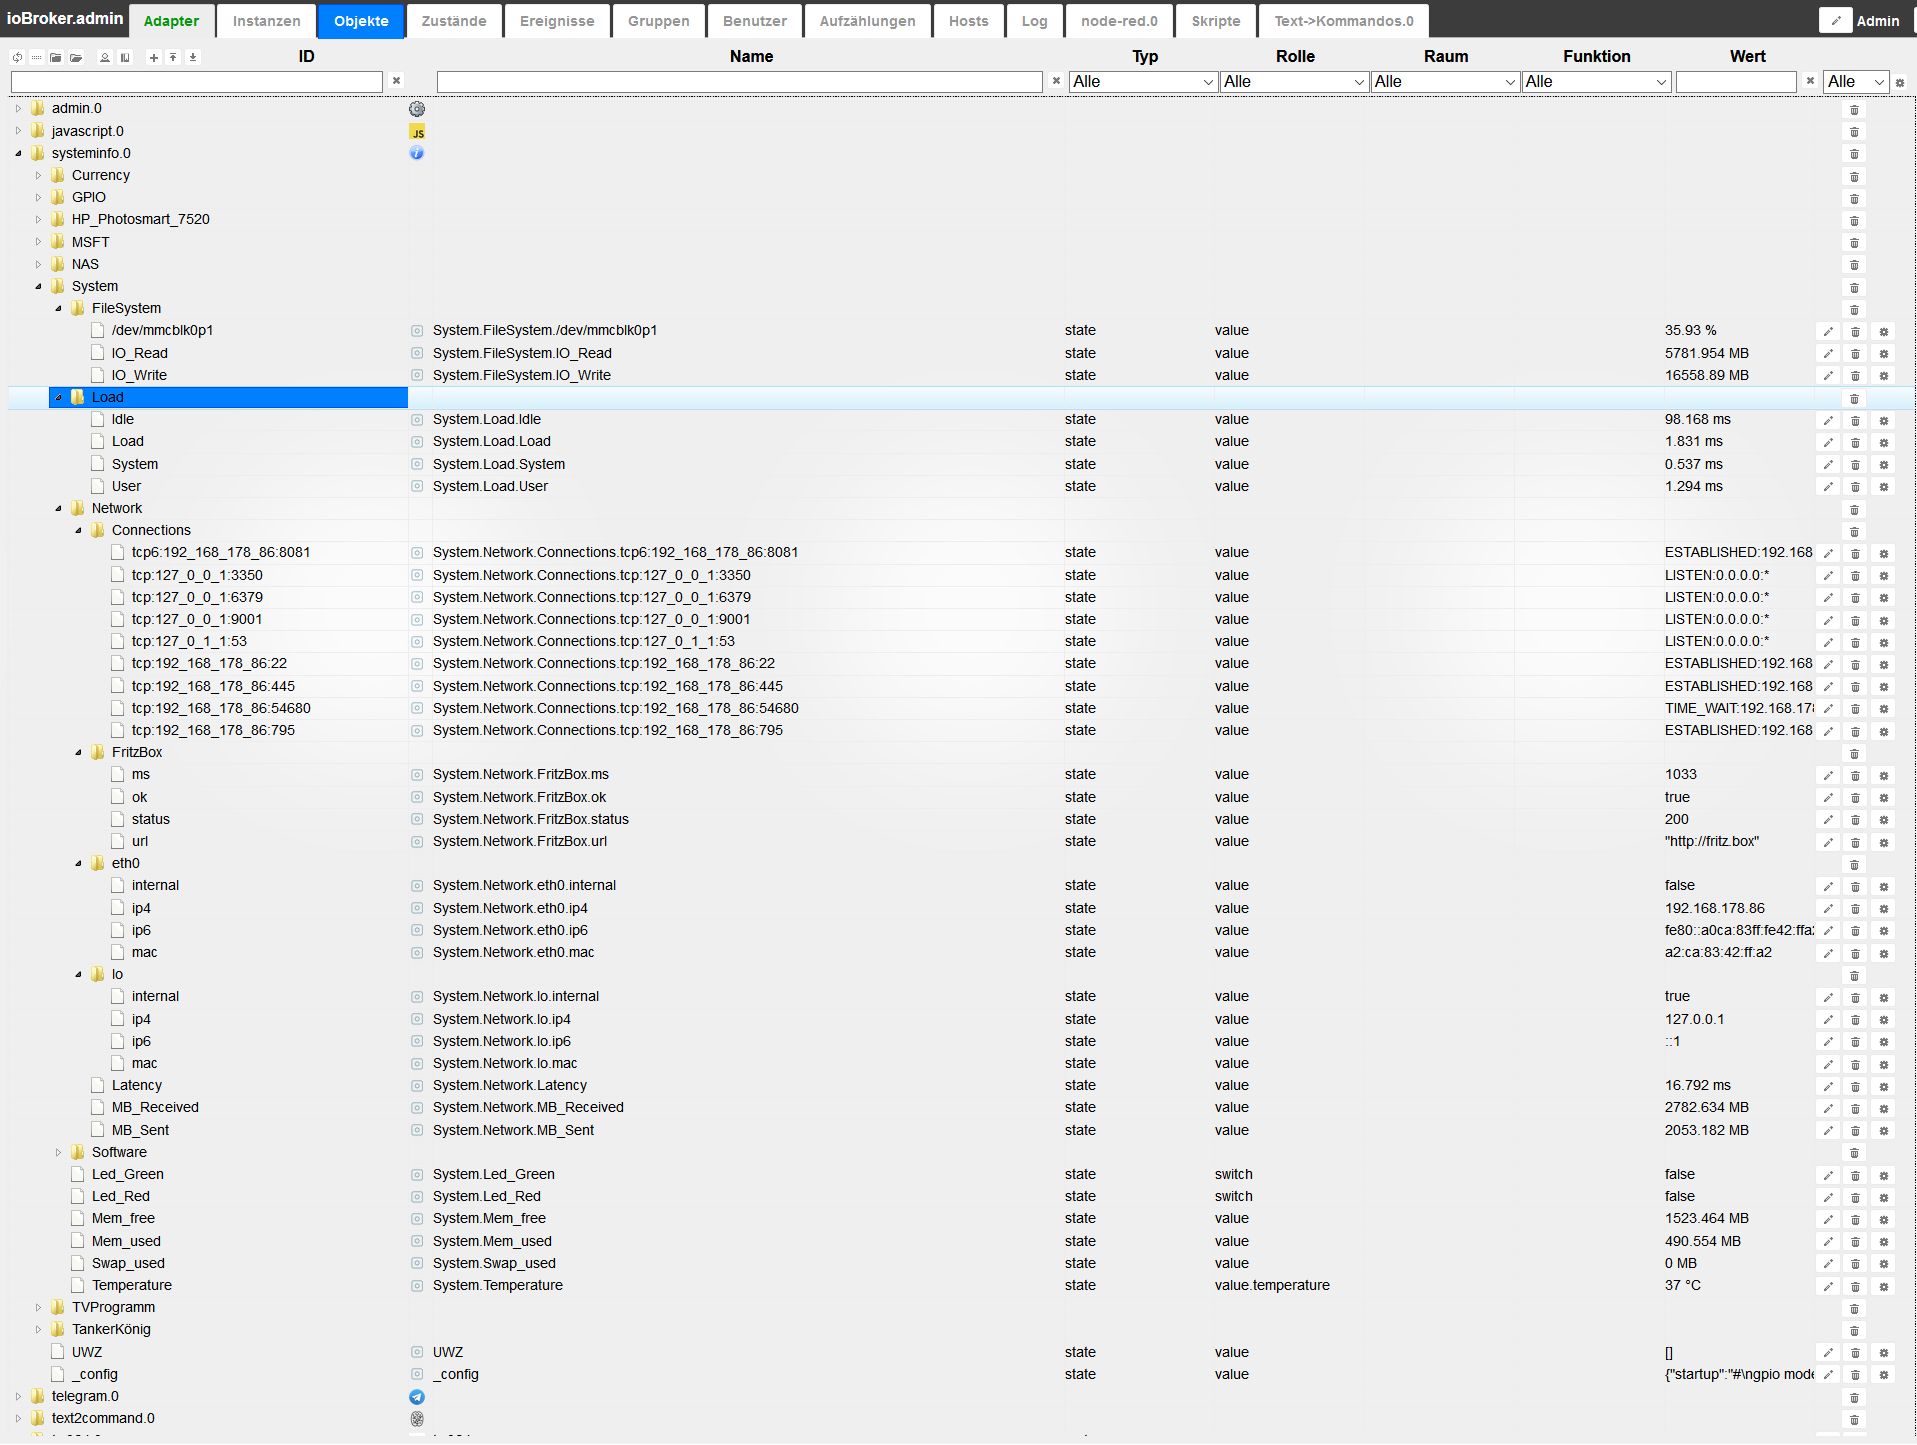Screen dimensions: 1917x1445
Task: Delete the System.Load.Idle object
Action: click(1855, 420)
